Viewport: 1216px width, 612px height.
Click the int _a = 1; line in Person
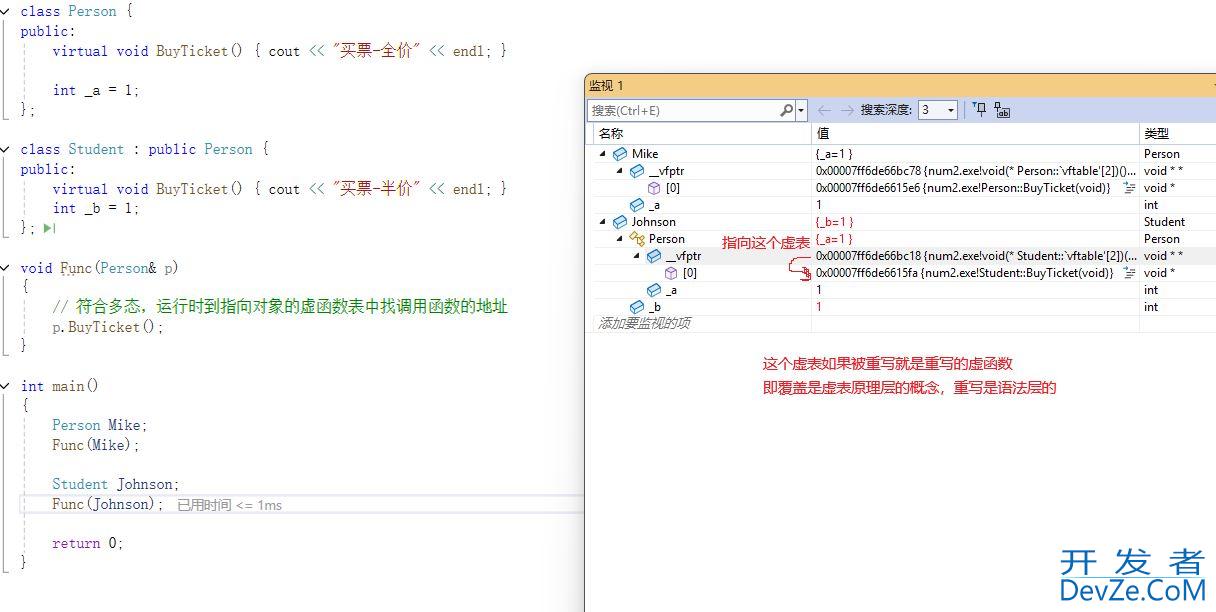click(x=96, y=90)
